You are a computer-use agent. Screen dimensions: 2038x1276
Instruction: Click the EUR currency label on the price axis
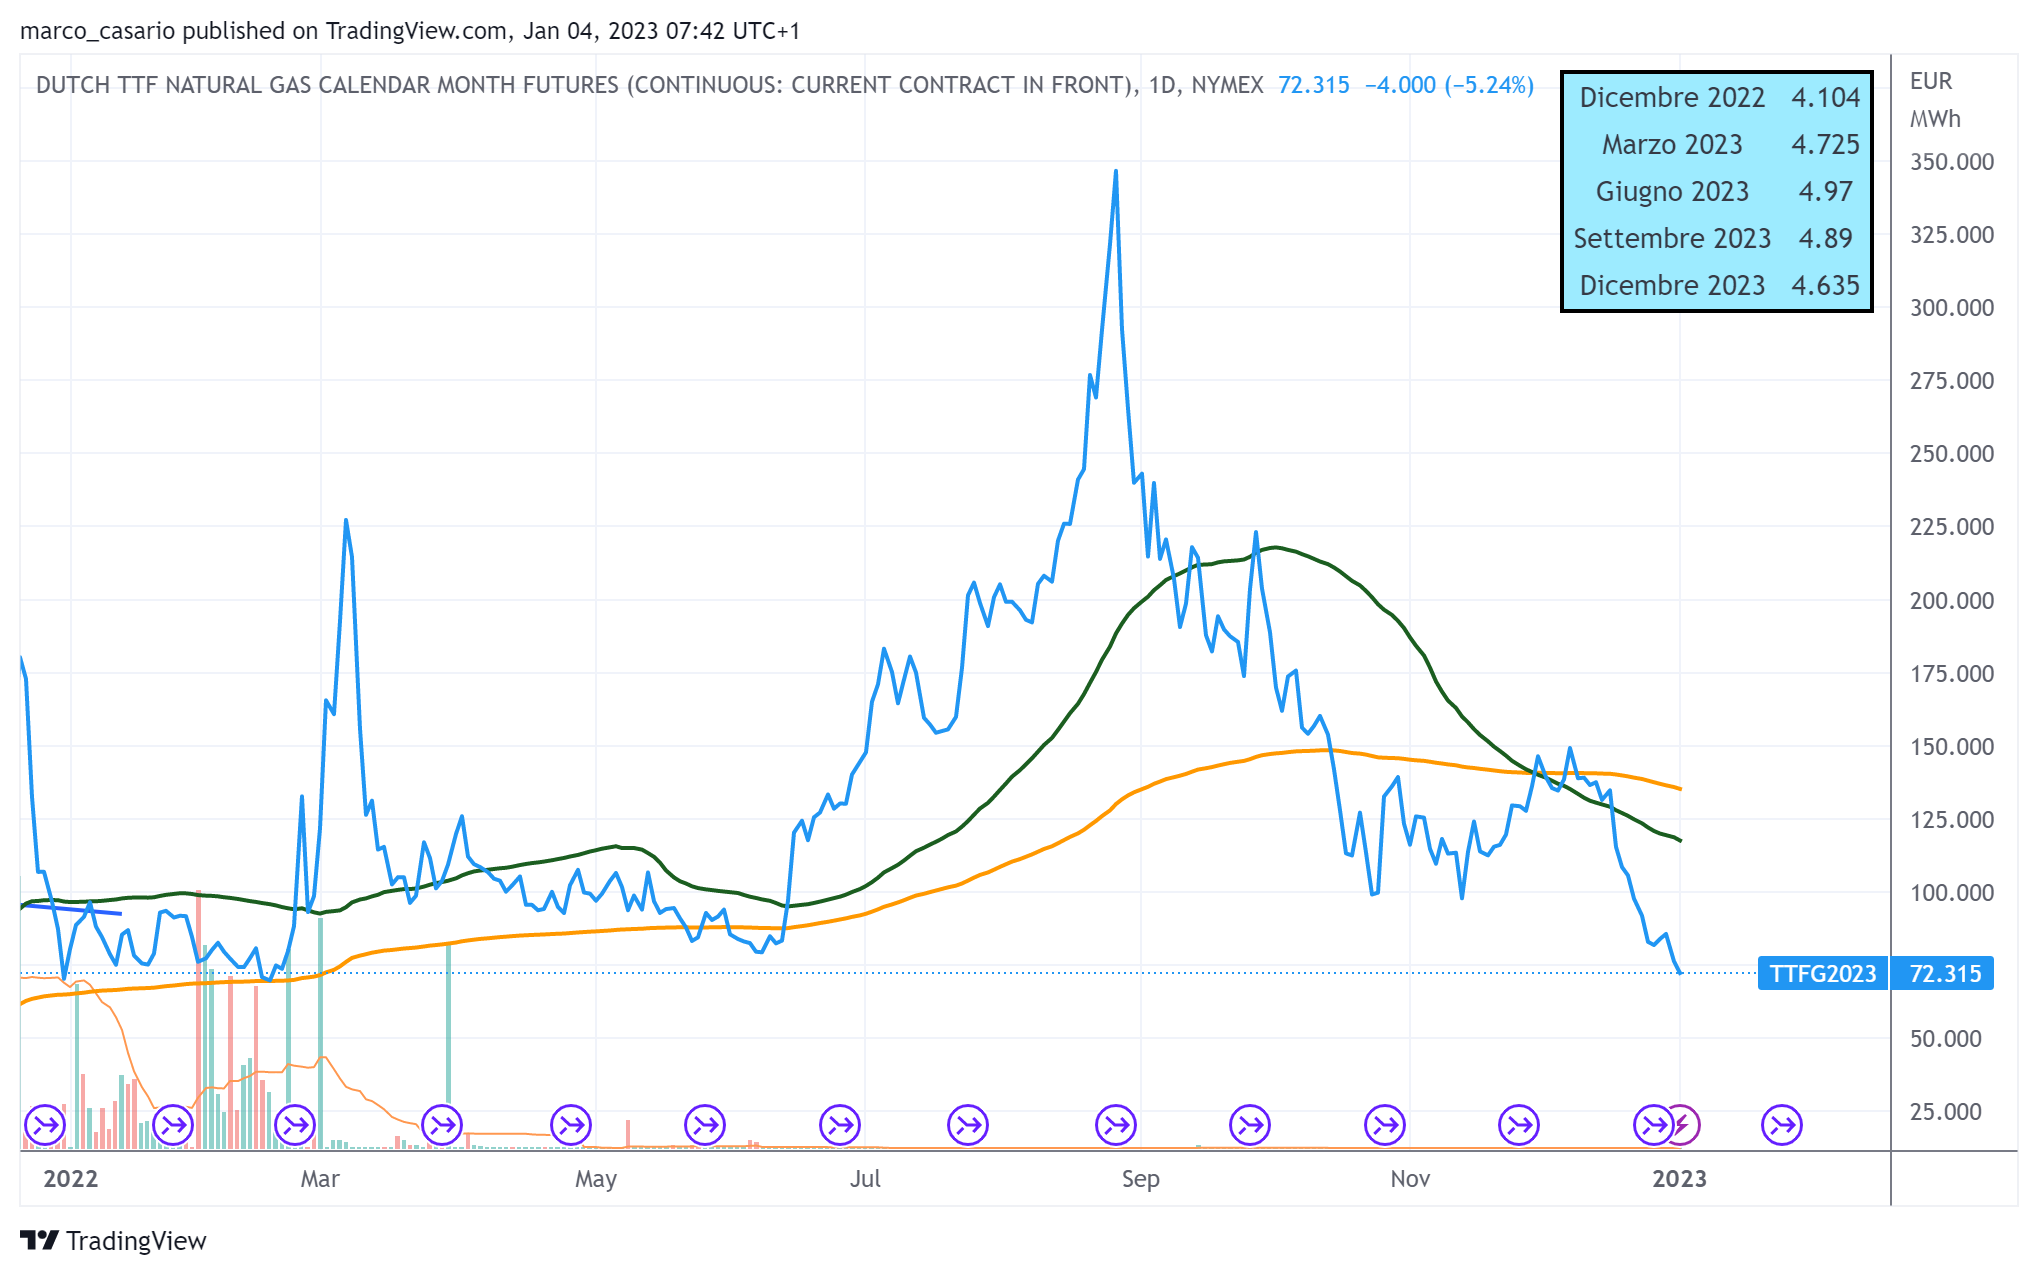tap(1930, 81)
